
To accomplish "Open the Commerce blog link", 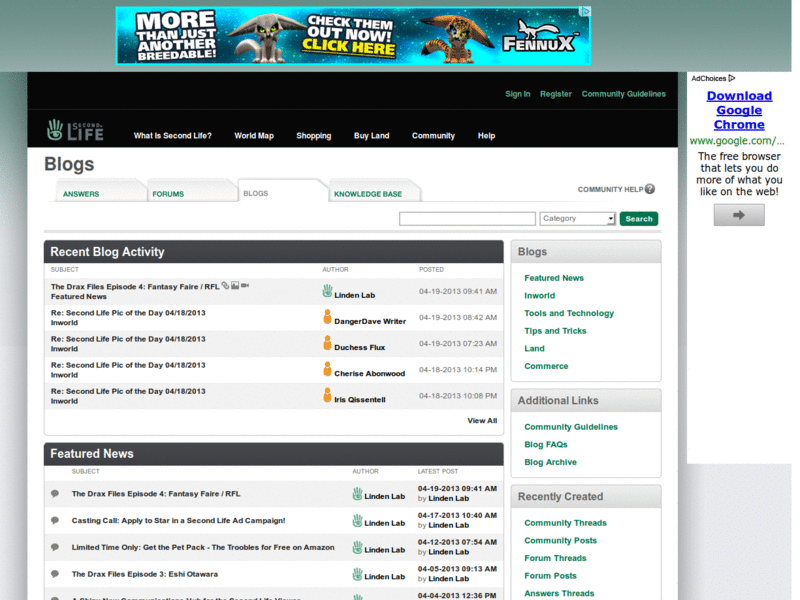I will 546,366.
